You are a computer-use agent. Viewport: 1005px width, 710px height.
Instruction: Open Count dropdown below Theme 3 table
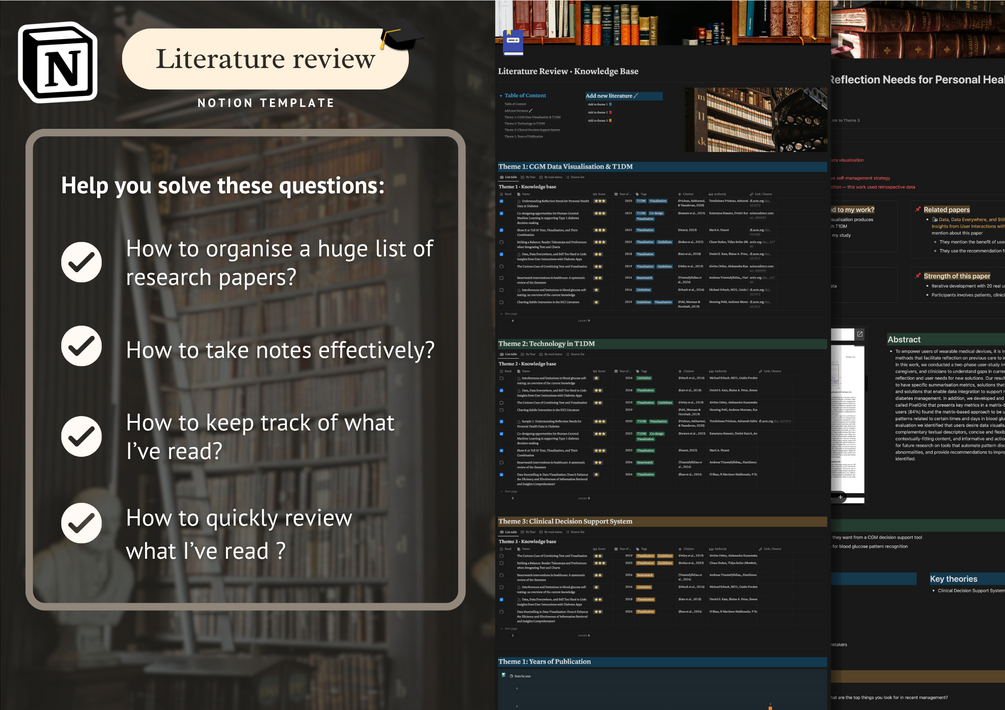pos(583,636)
